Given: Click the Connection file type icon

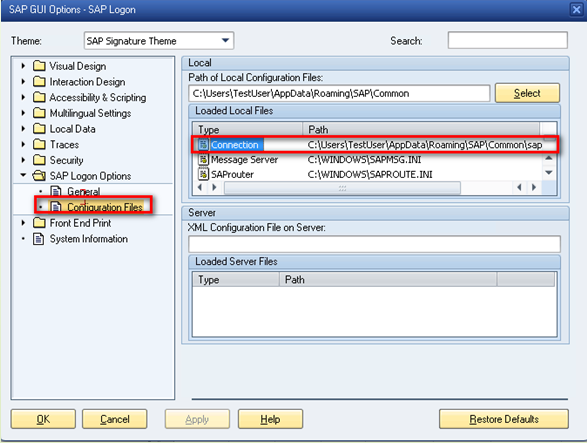Looking at the screenshot, I should click(x=203, y=145).
